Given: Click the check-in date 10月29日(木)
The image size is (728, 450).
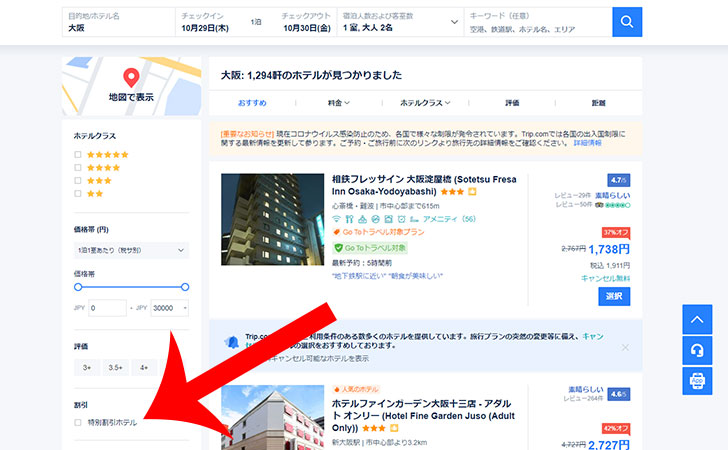Looking at the screenshot, I should pos(205,28).
